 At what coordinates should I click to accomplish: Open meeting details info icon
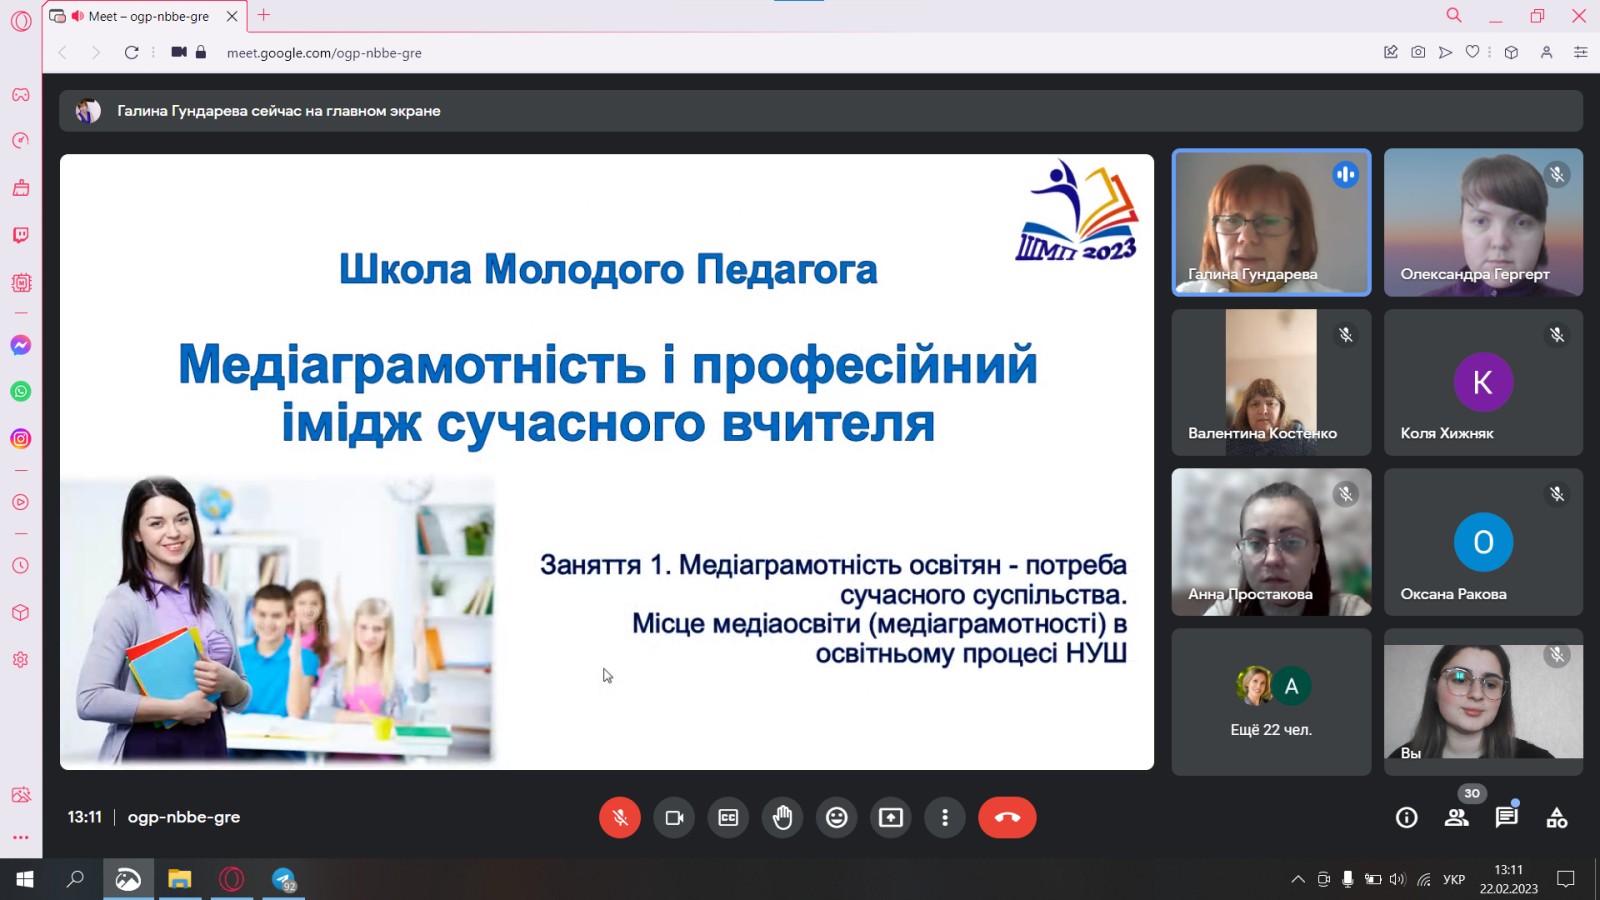coord(1407,818)
